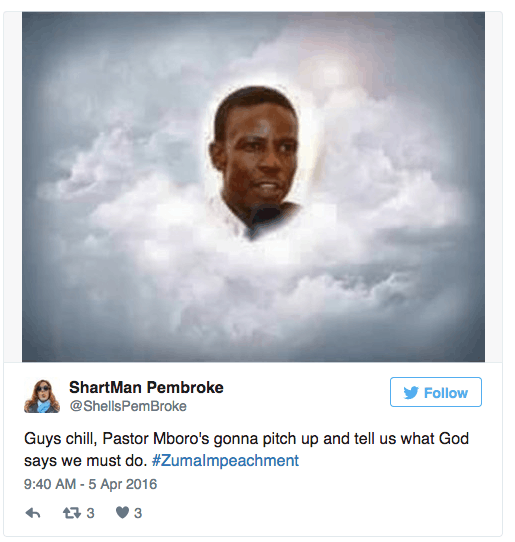Open the #ZumaImpeachment hashtag

(225, 460)
